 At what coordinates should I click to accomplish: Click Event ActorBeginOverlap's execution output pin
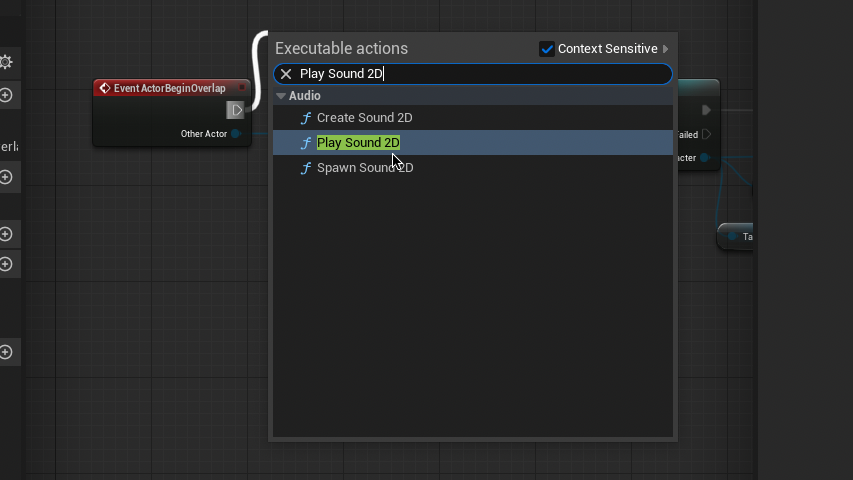click(236, 110)
